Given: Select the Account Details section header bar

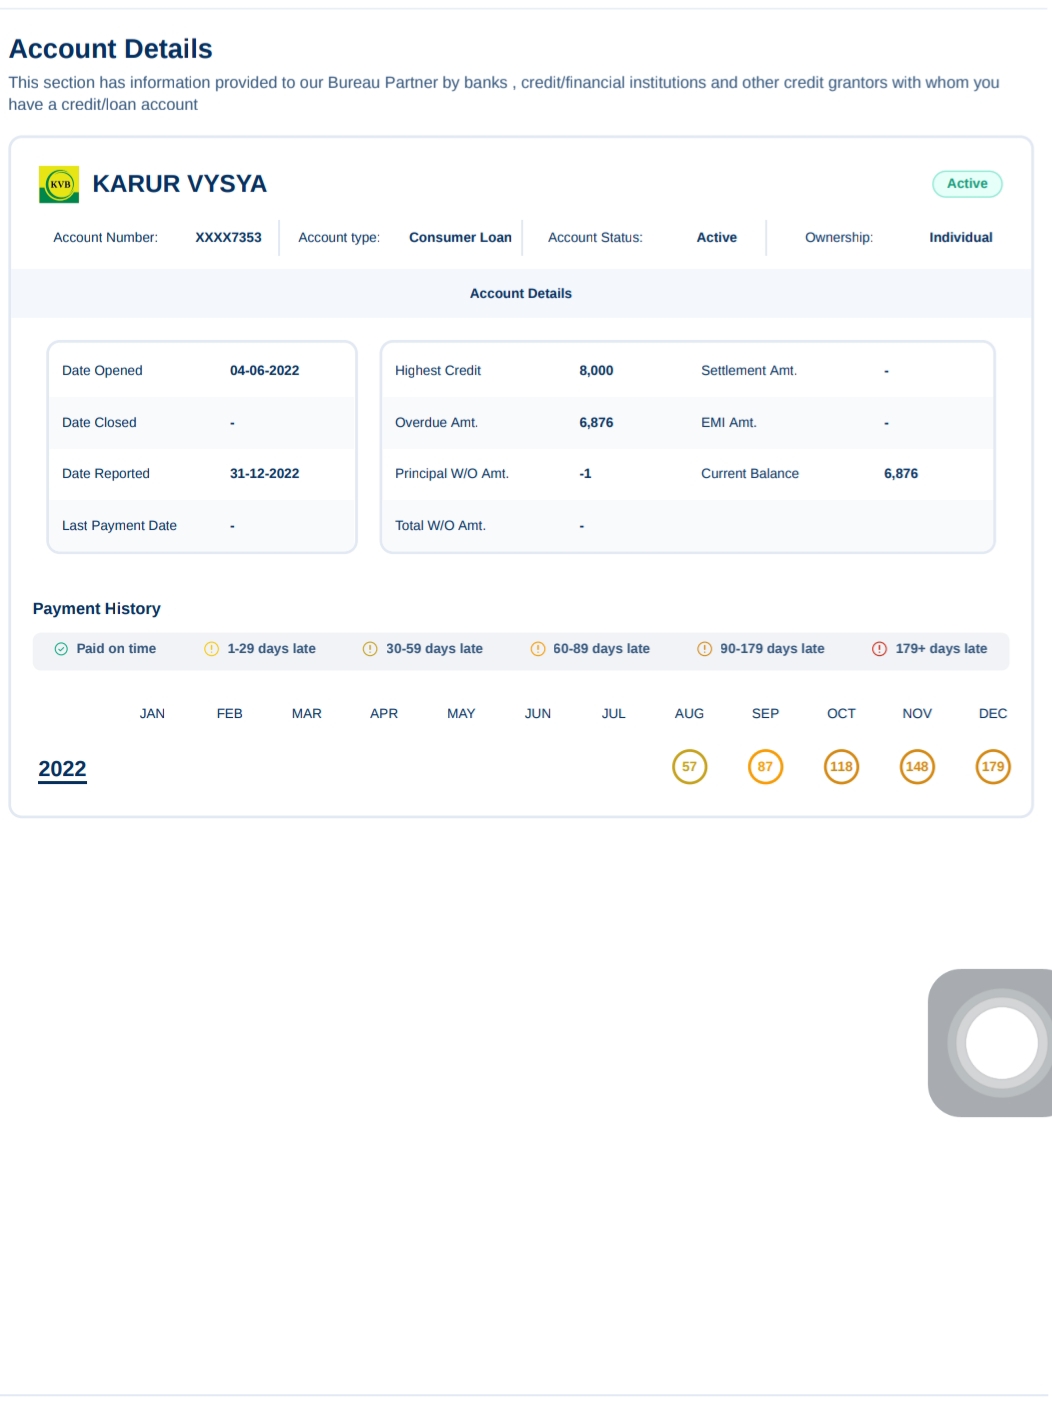Looking at the screenshot, I should coord(520,294).
